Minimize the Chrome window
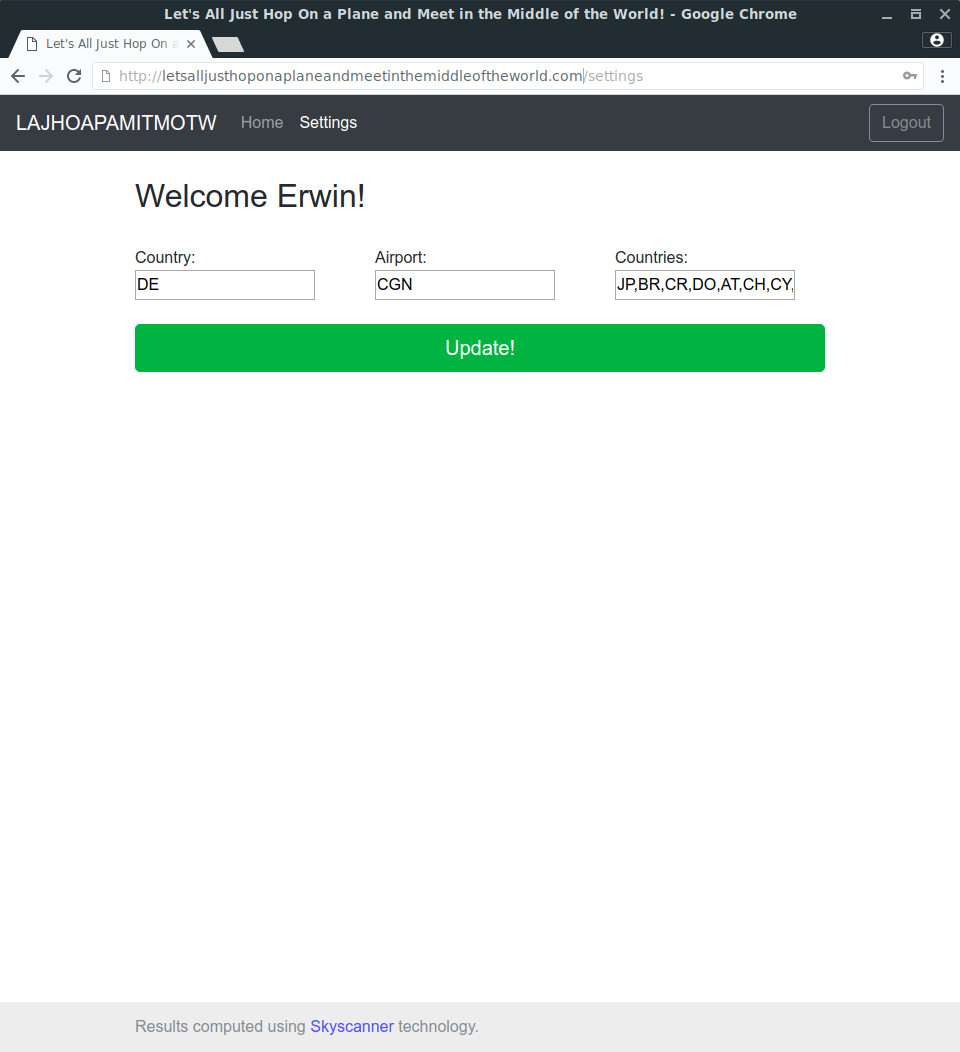The image size is (960, 1052). (x=887, y=14)
